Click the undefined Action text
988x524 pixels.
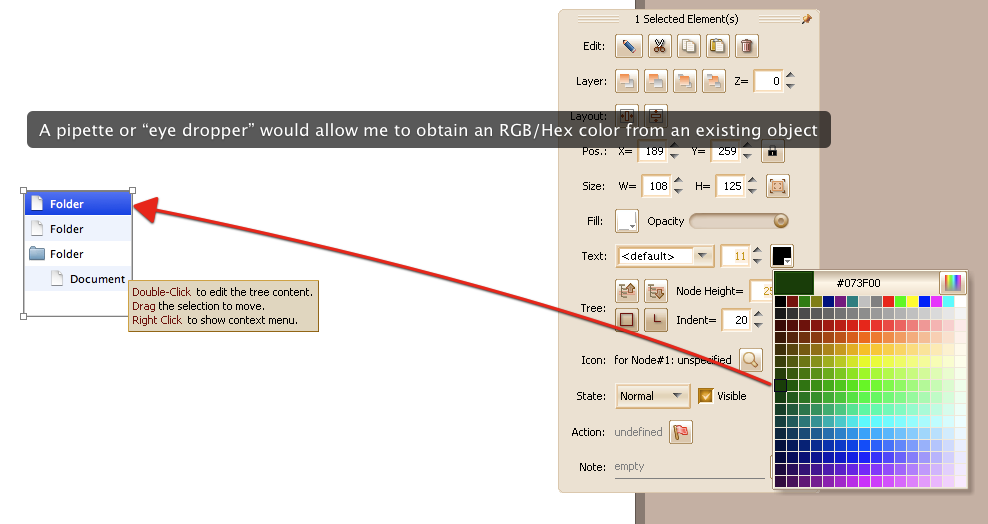click(x=638, y=432)
